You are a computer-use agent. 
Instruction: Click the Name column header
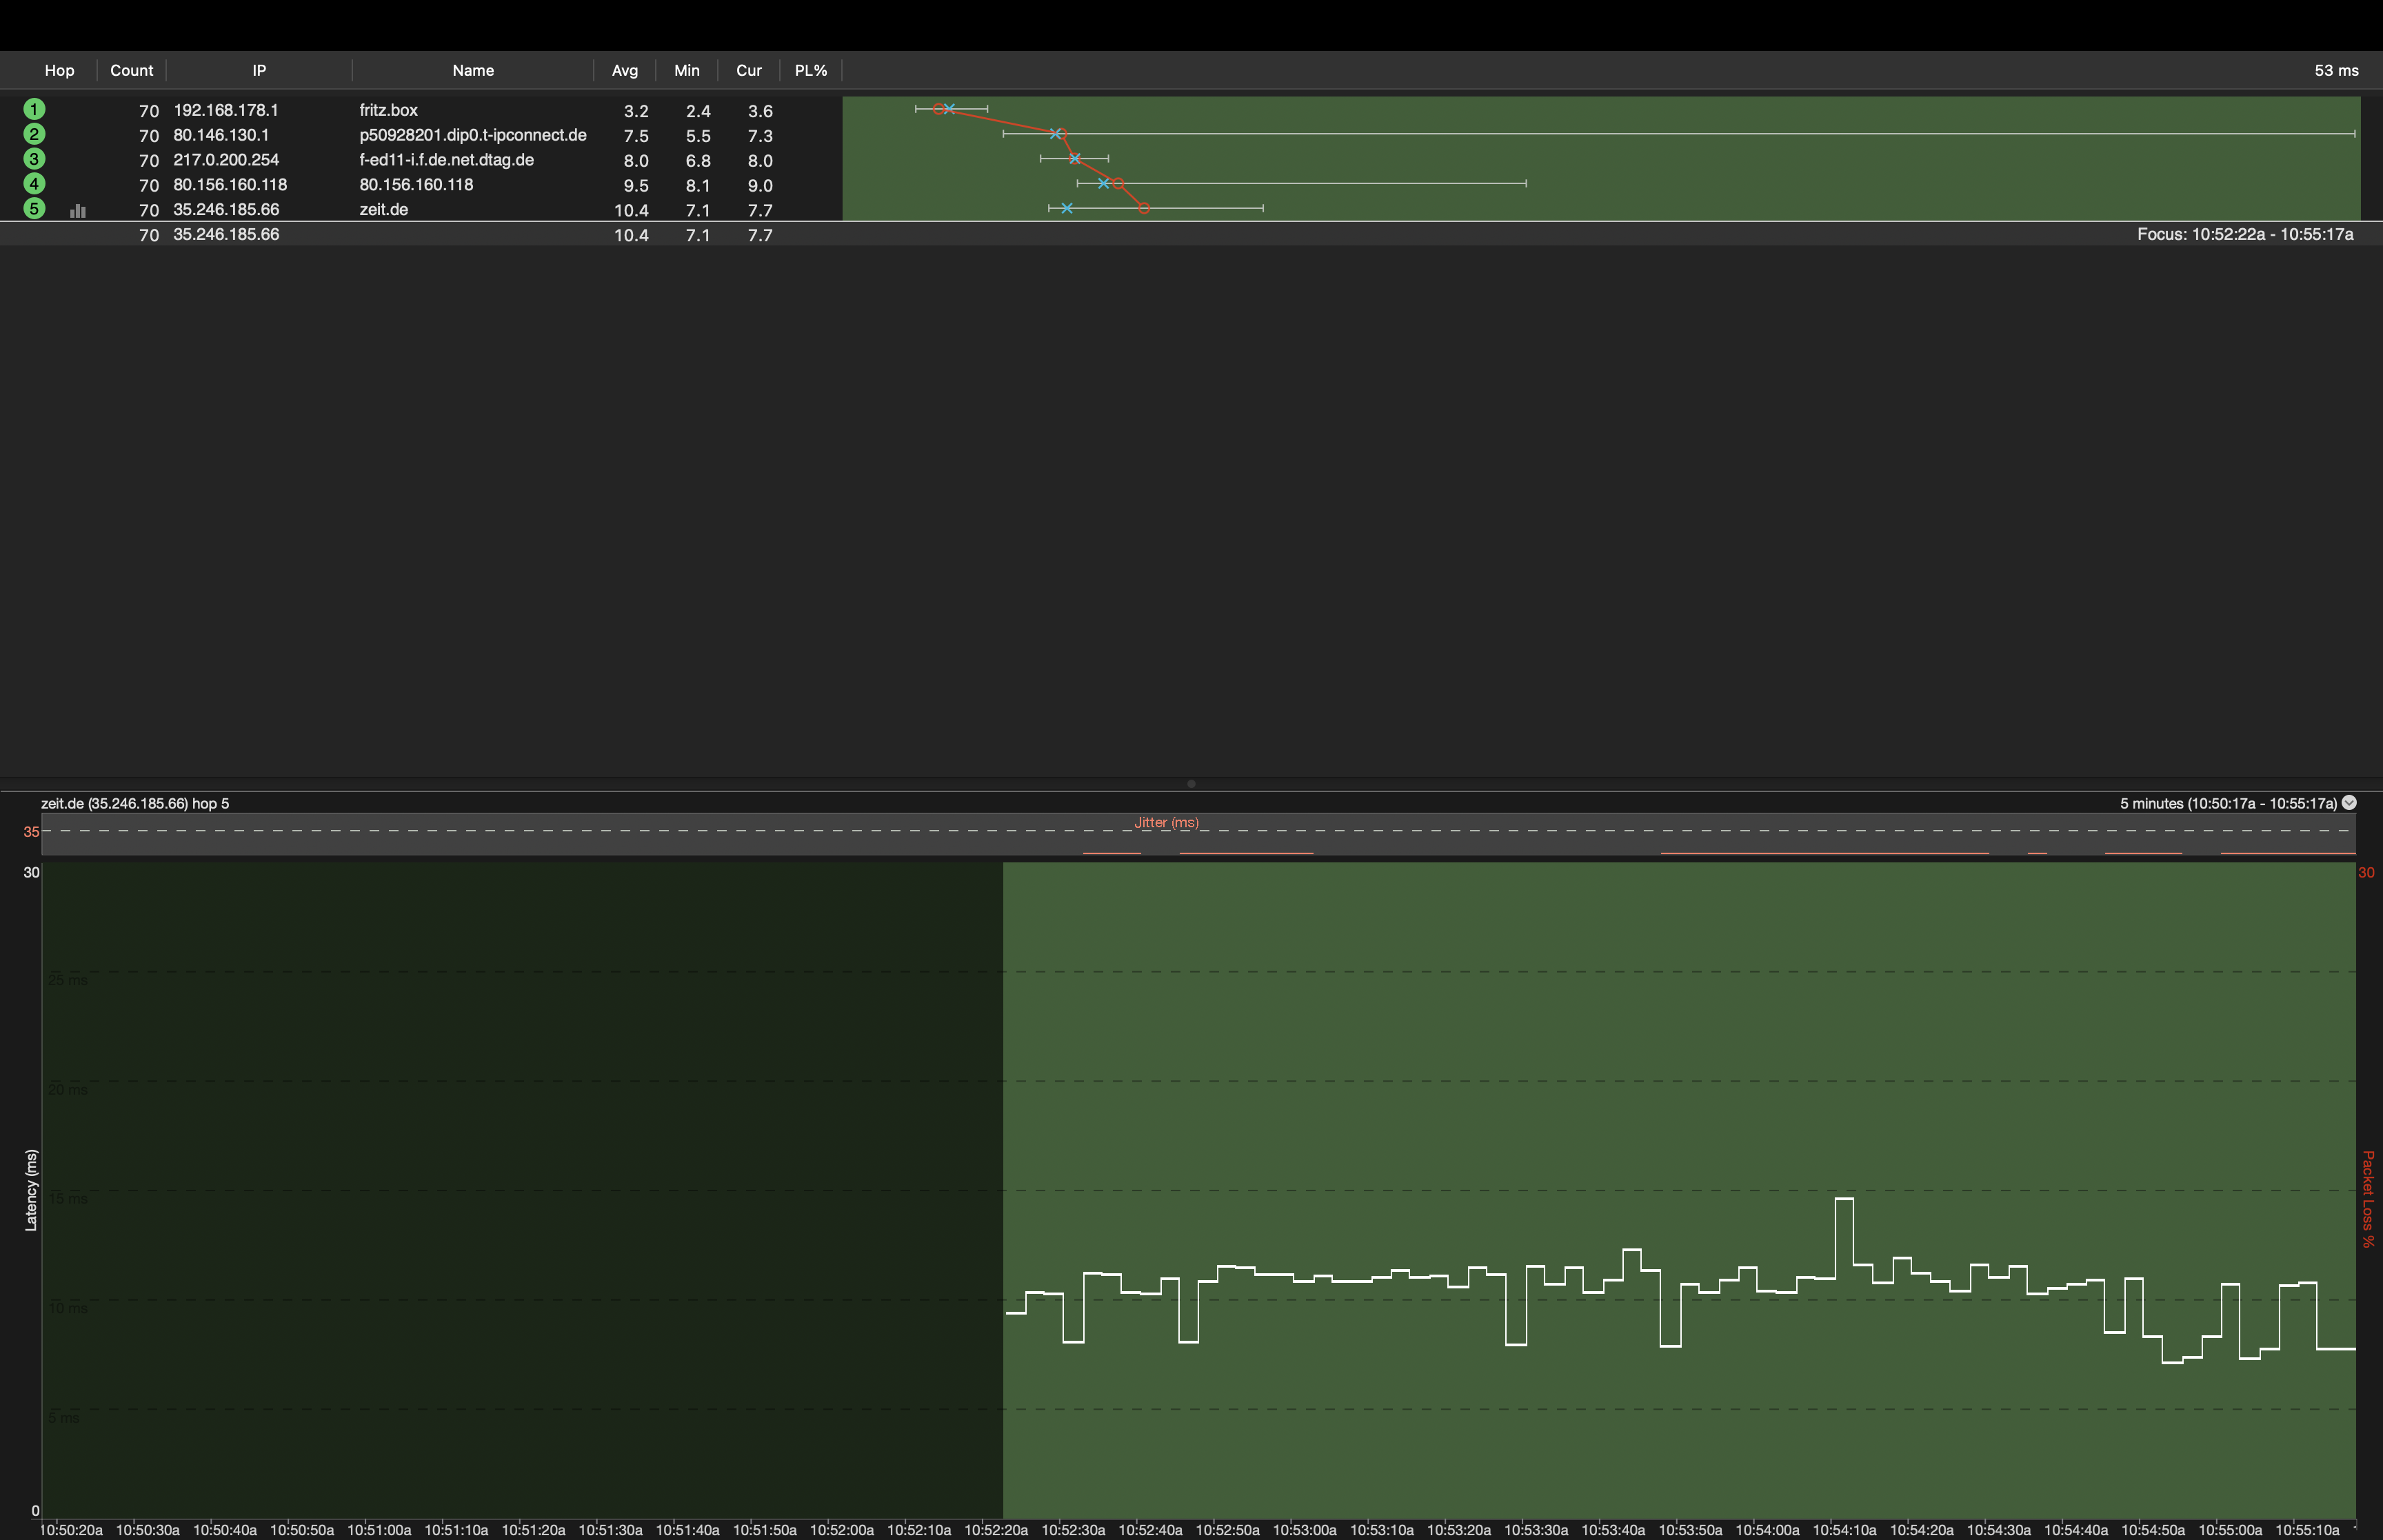coord(472,70)
